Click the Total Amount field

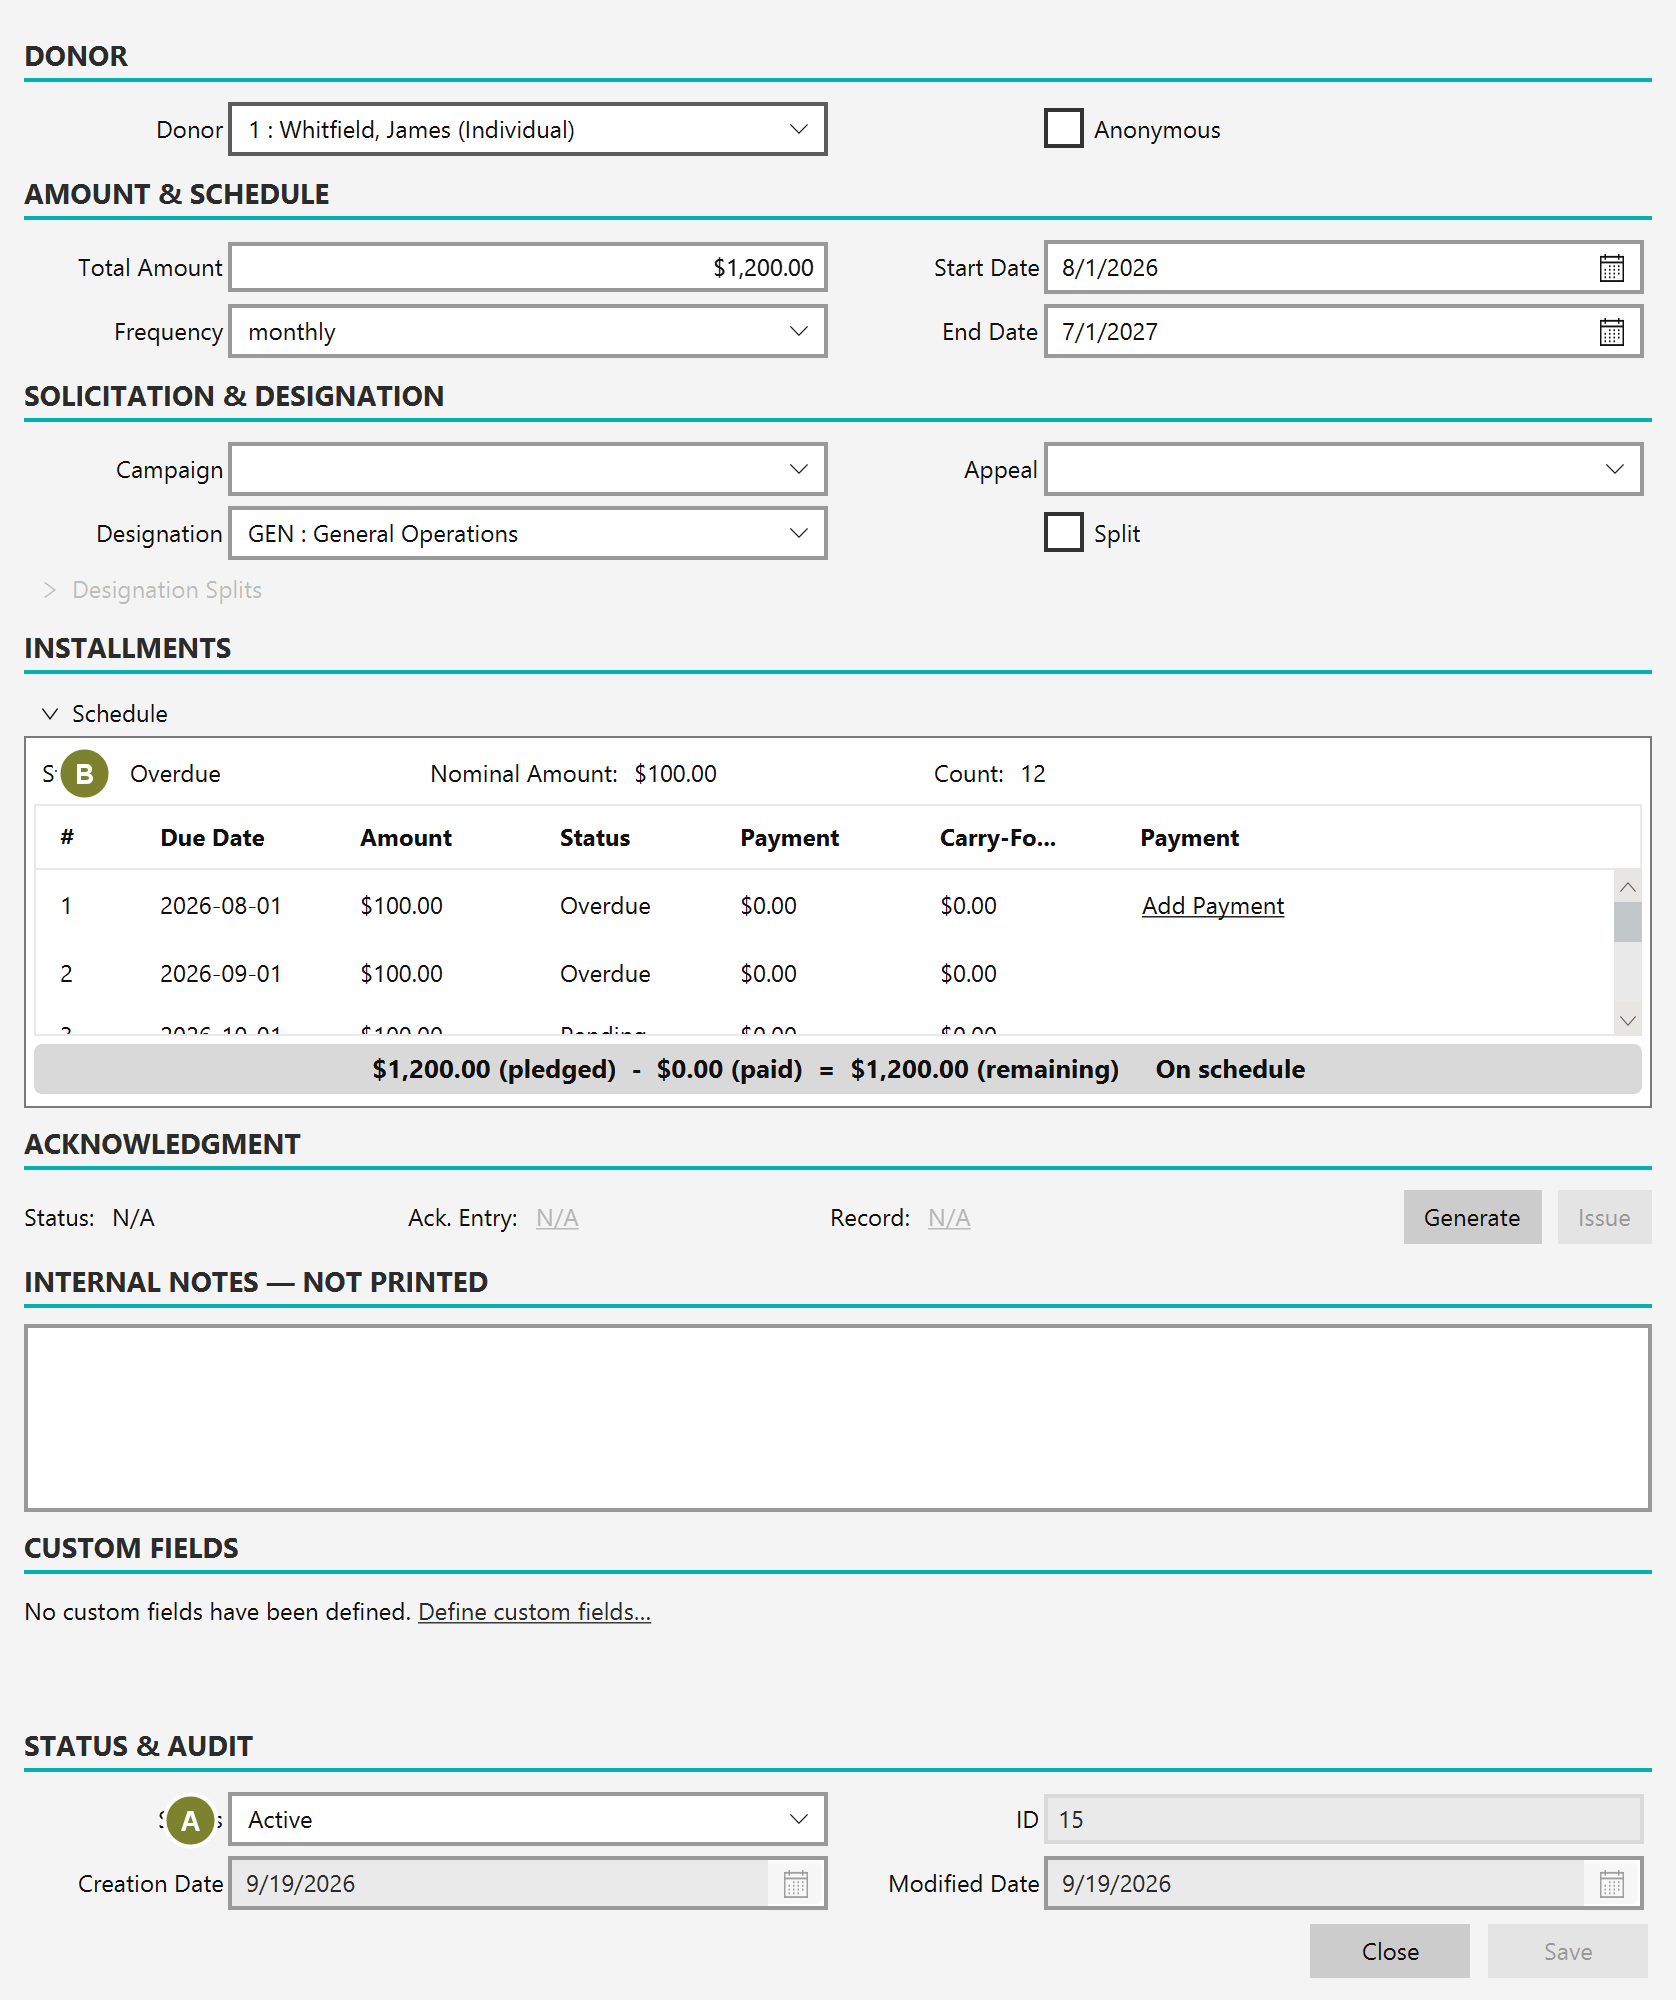pyautogui.click(x=528, y=268)
